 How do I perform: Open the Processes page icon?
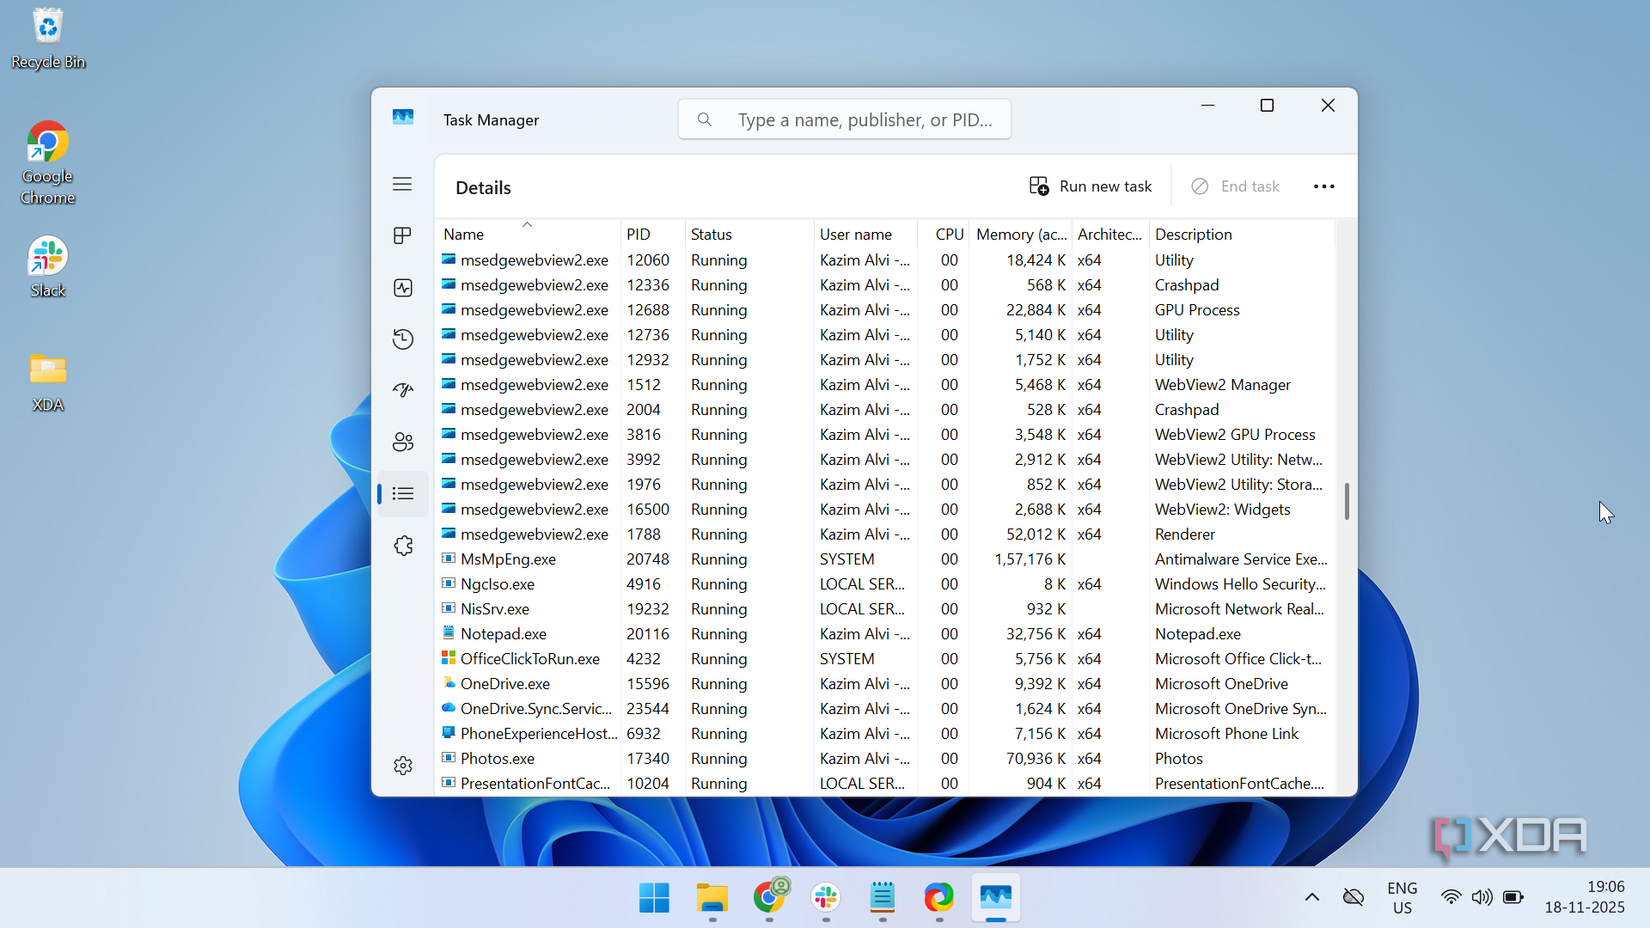[x=402, y=235]
